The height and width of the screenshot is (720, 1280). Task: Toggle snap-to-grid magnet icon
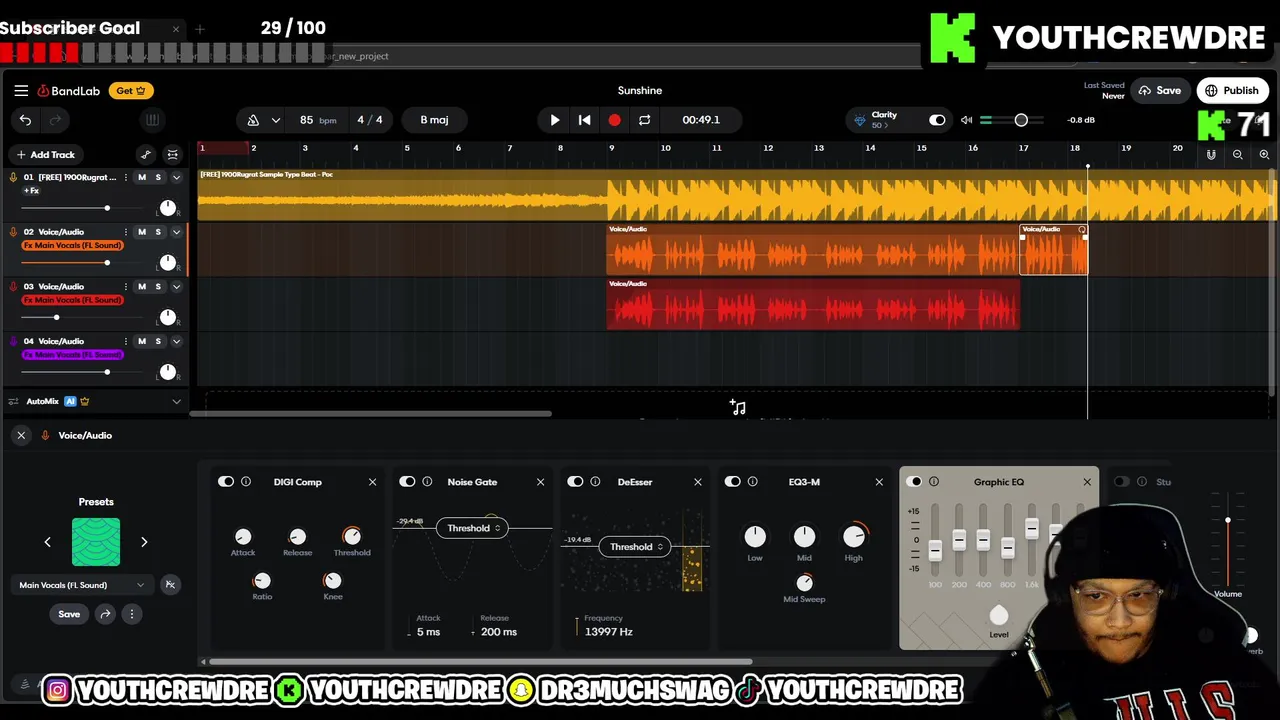1211,155
